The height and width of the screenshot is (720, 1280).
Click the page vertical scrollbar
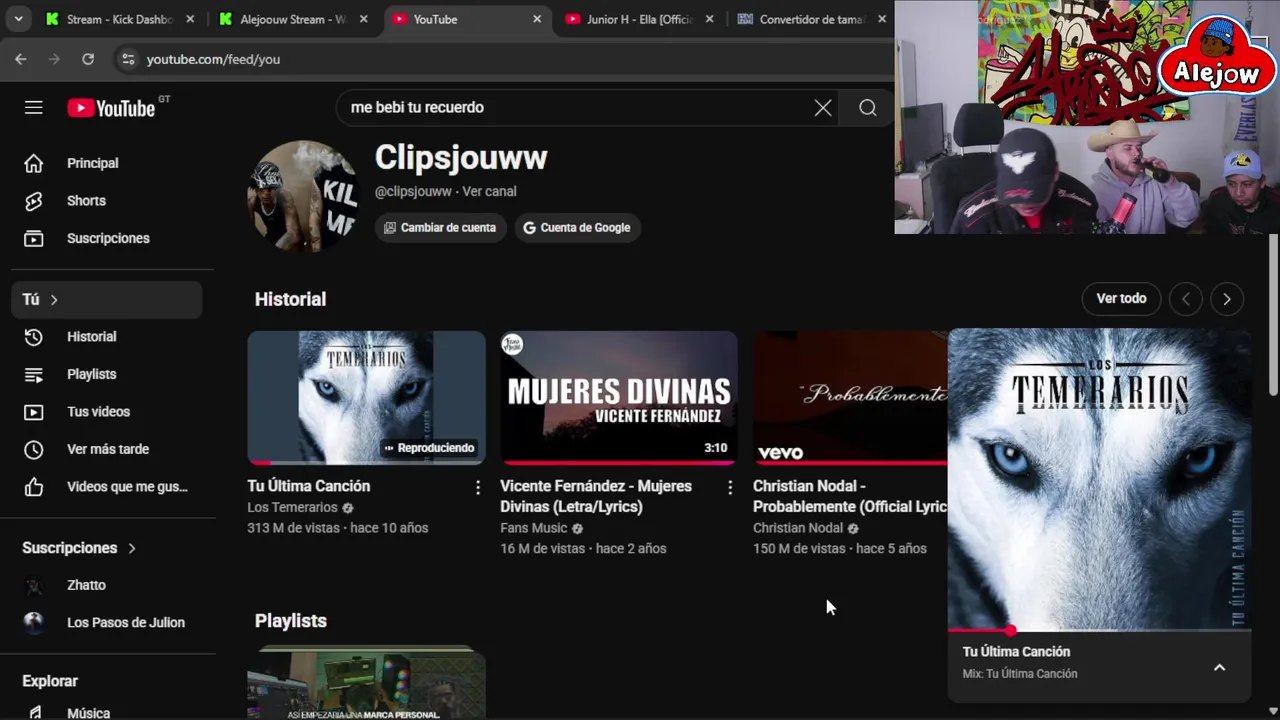click(x=1273, y=315)
